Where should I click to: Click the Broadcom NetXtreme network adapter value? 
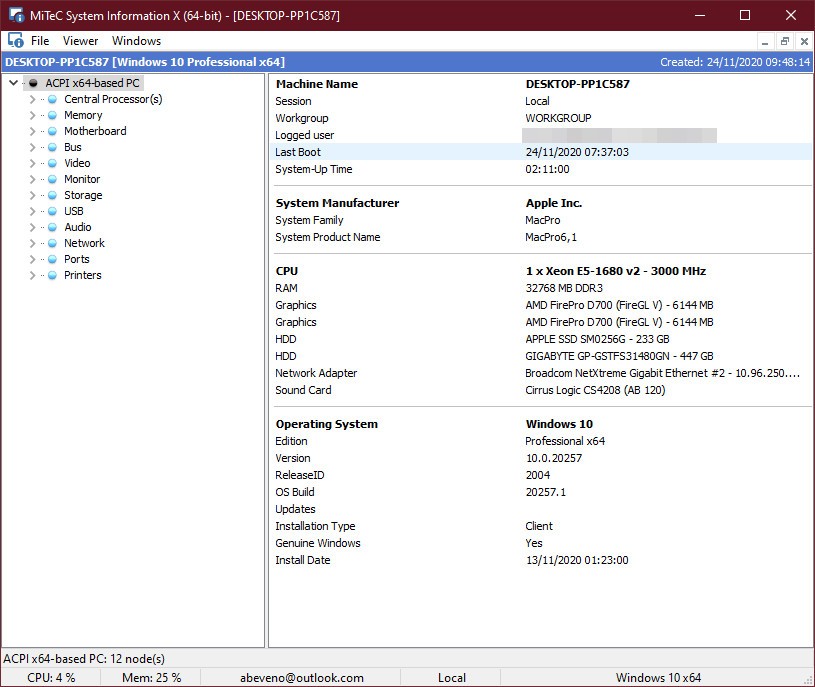pyautogui.click(x=662, y=374)
